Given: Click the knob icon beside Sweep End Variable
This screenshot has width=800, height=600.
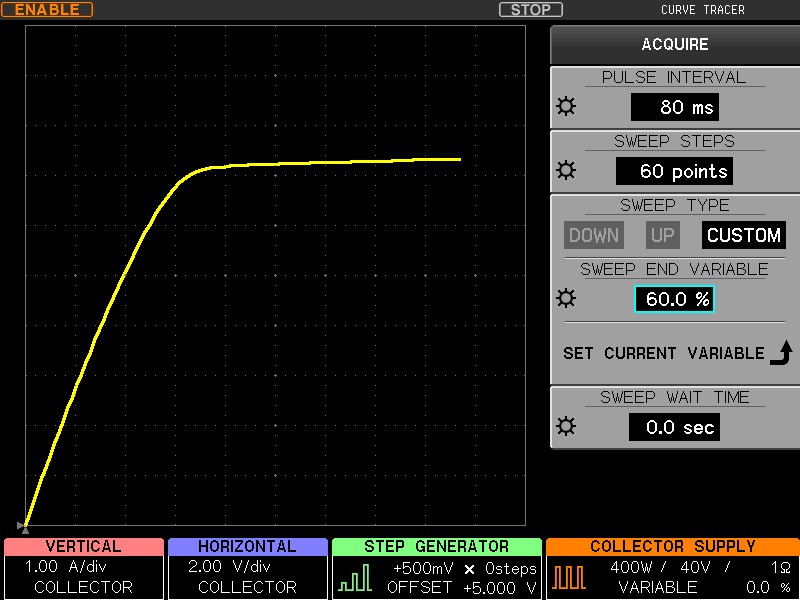Looking at the screenshot, I should 566,298.
